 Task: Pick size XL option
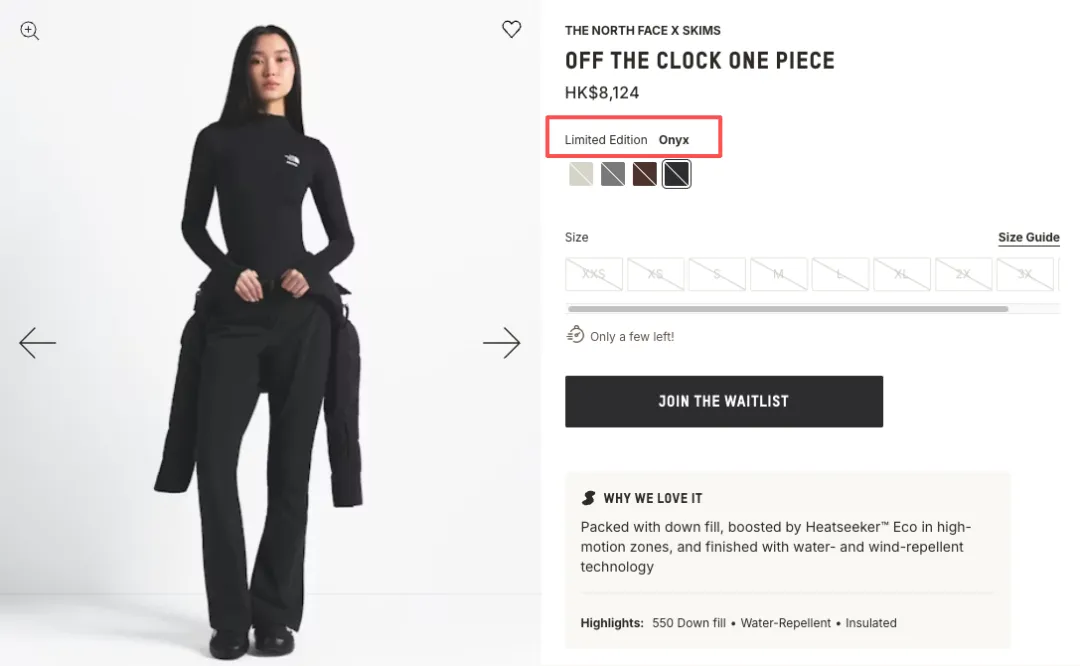(x=902, y=274)
